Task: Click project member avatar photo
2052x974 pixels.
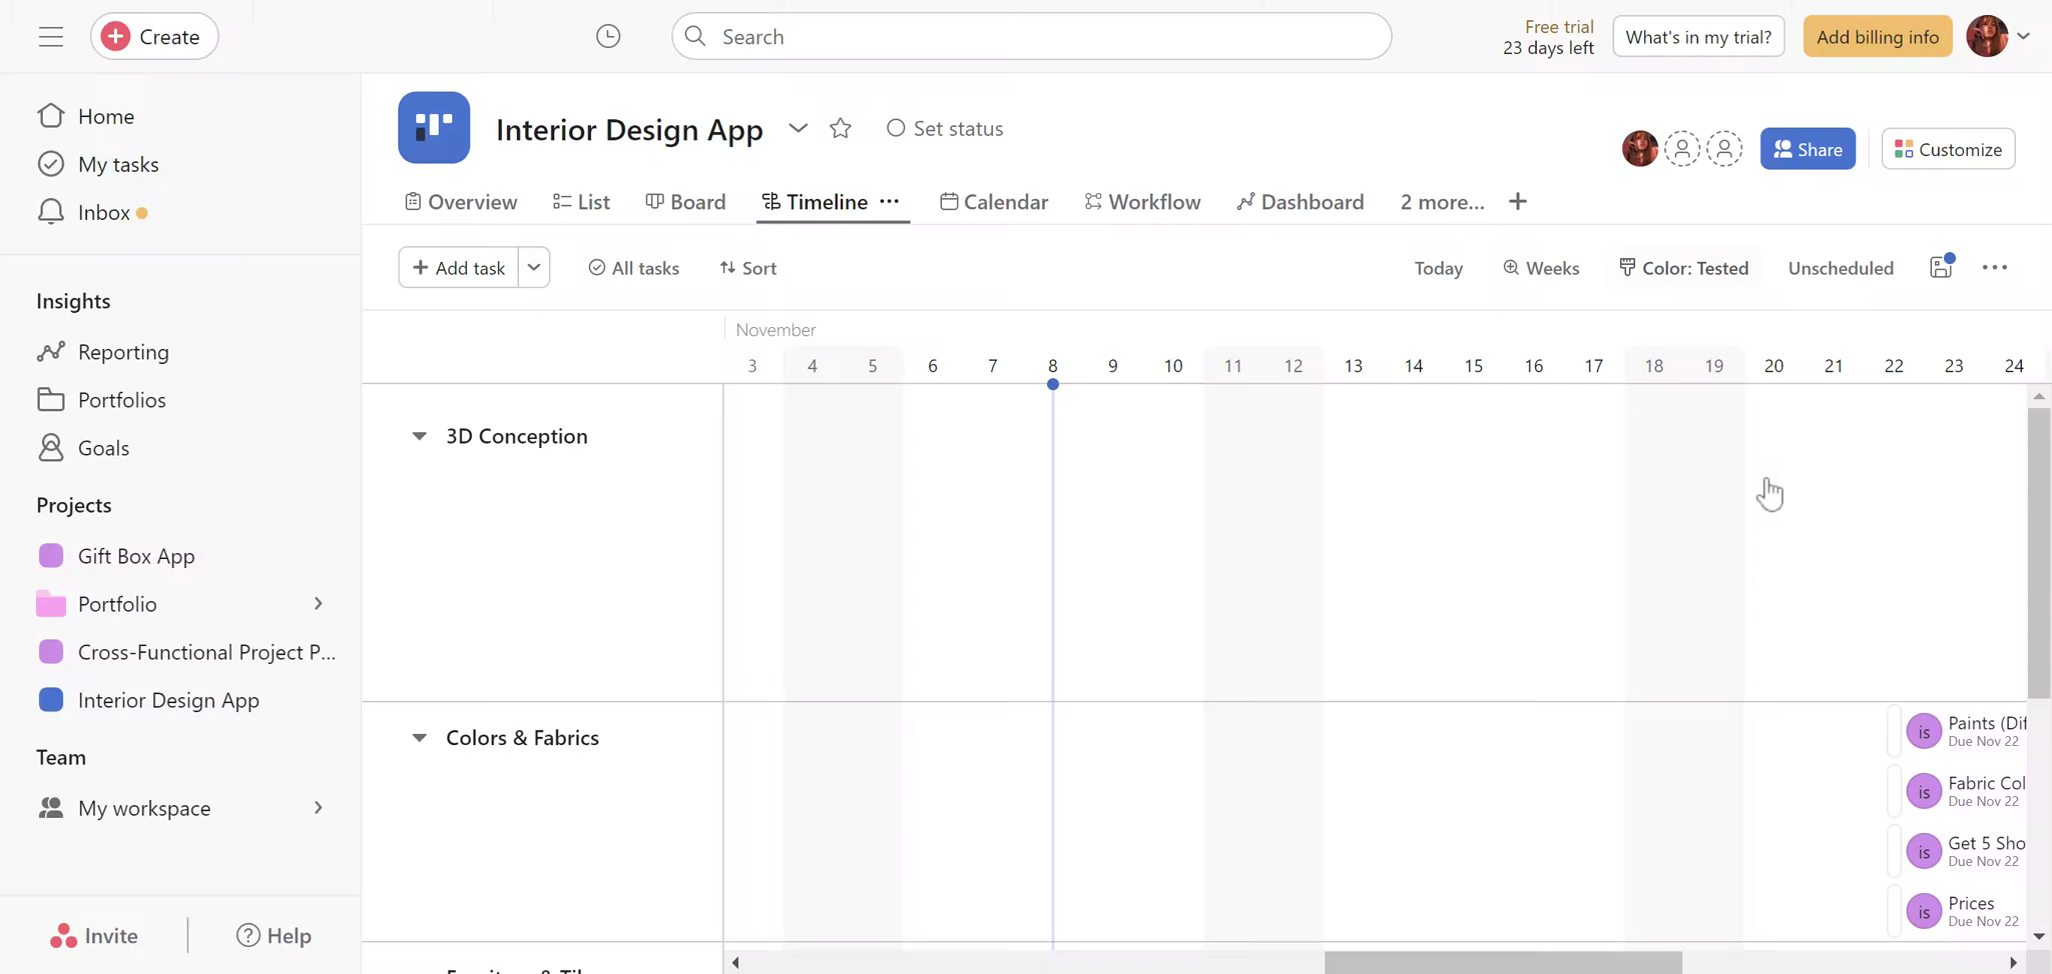Action: point(1640,149)
